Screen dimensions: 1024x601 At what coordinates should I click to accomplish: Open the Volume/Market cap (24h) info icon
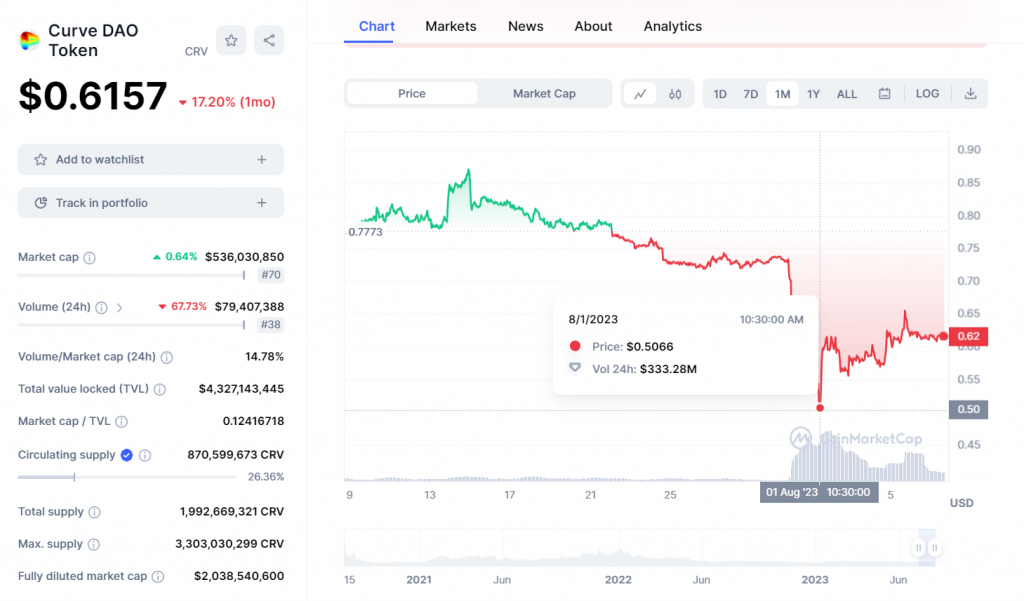(167, 357)
